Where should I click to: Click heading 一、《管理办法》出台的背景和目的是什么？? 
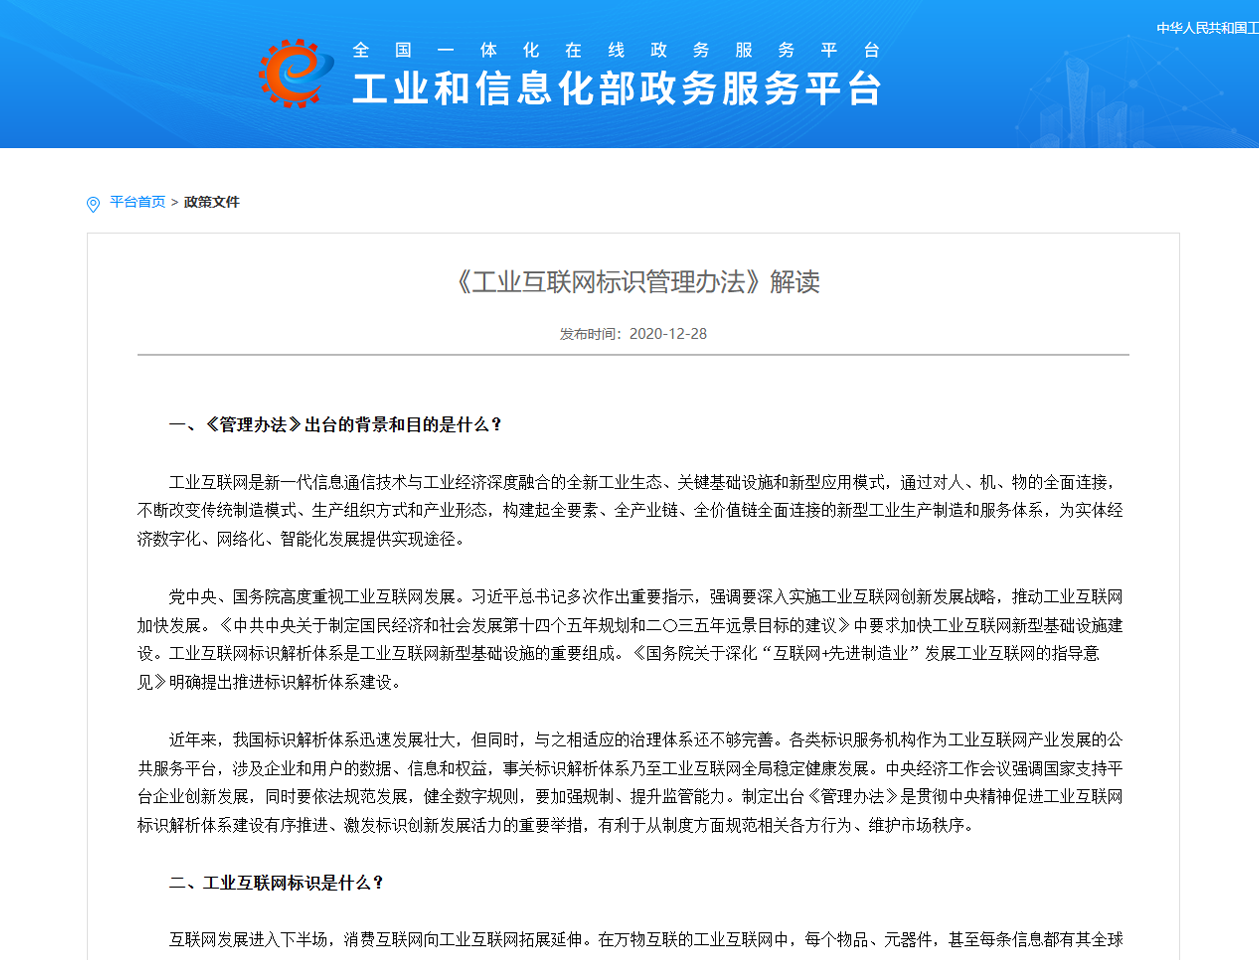336,425
